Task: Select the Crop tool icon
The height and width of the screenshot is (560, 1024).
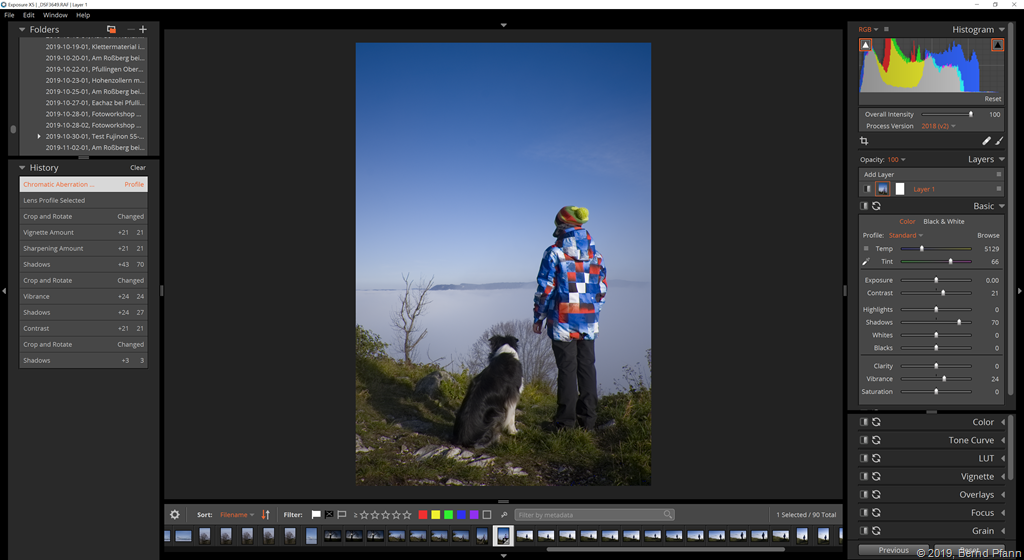Action: click(x=864, y=141)
